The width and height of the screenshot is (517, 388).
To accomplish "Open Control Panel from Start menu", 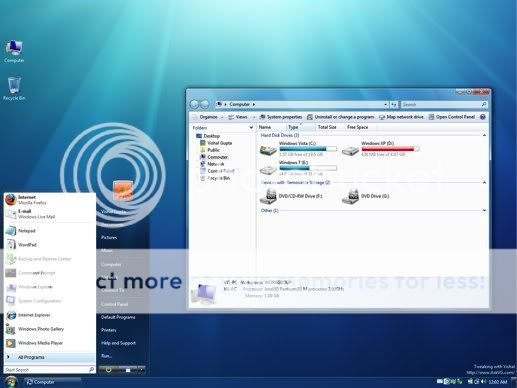I will click(114, 304).
